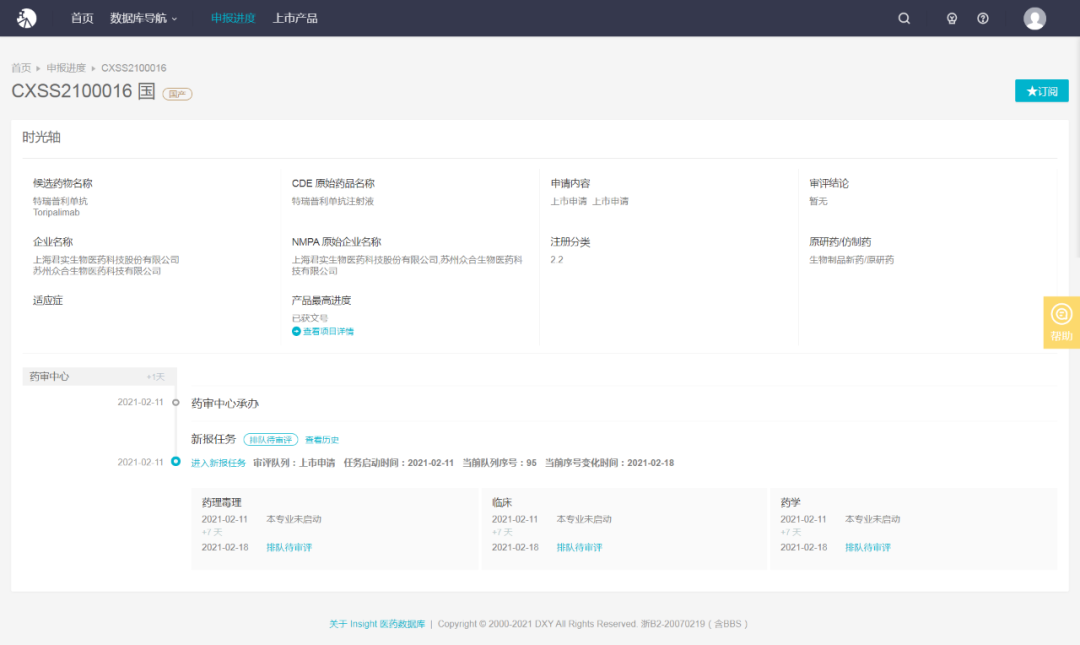Open the question mark help icon
Screen dimensions: 1080x645
tap(983, 19)
